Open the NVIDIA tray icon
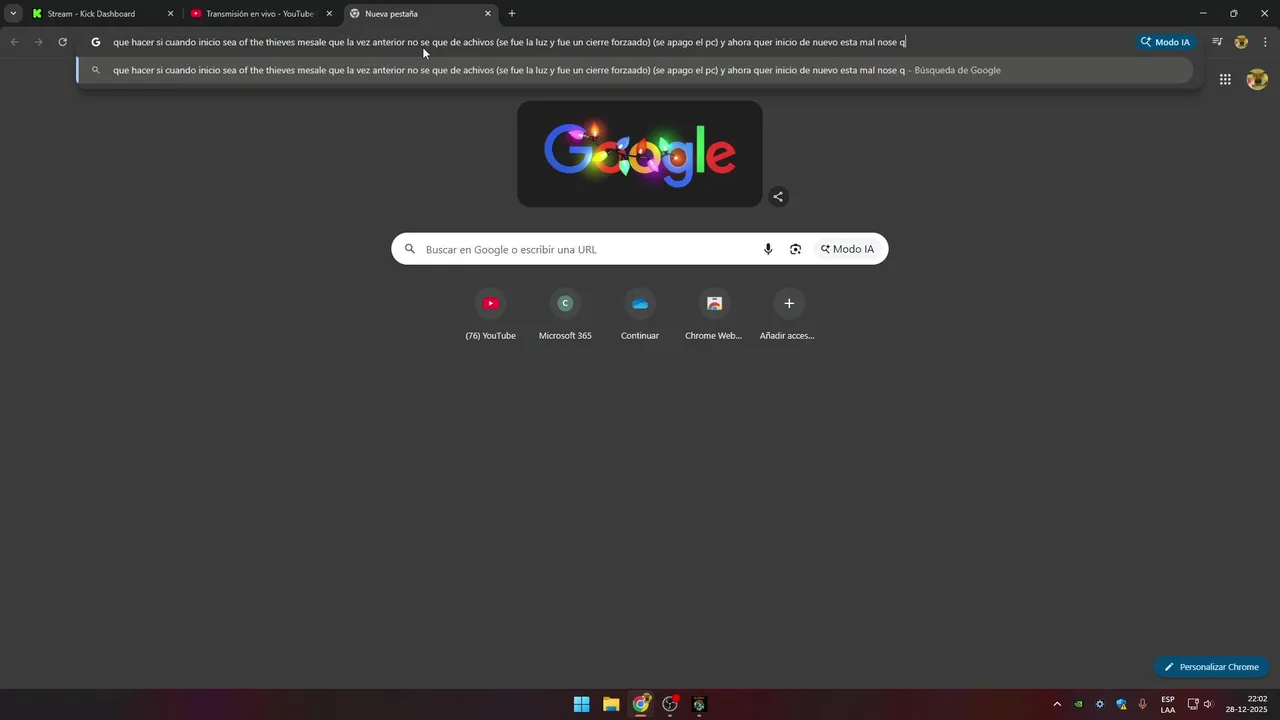 (x=1078, y=704)
